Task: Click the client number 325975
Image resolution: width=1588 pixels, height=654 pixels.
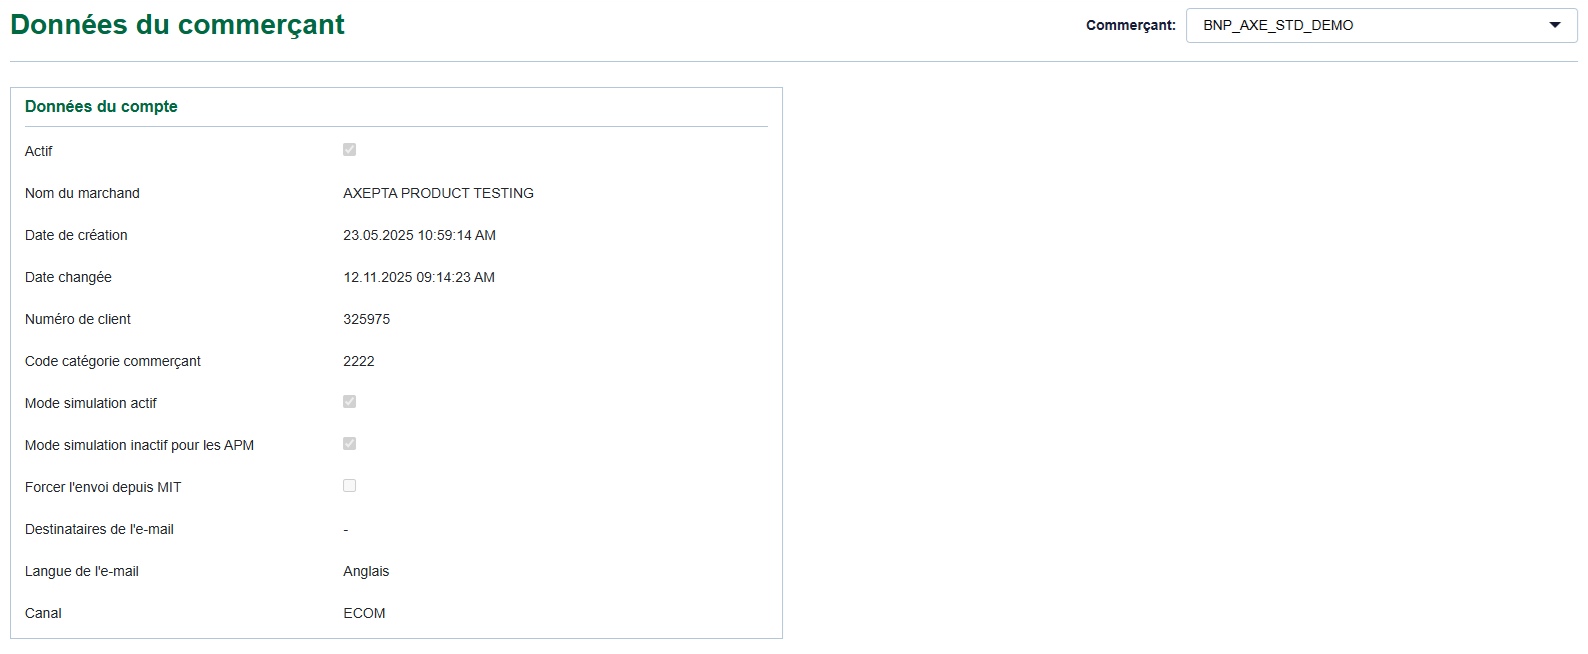Action: coord(366,319)
